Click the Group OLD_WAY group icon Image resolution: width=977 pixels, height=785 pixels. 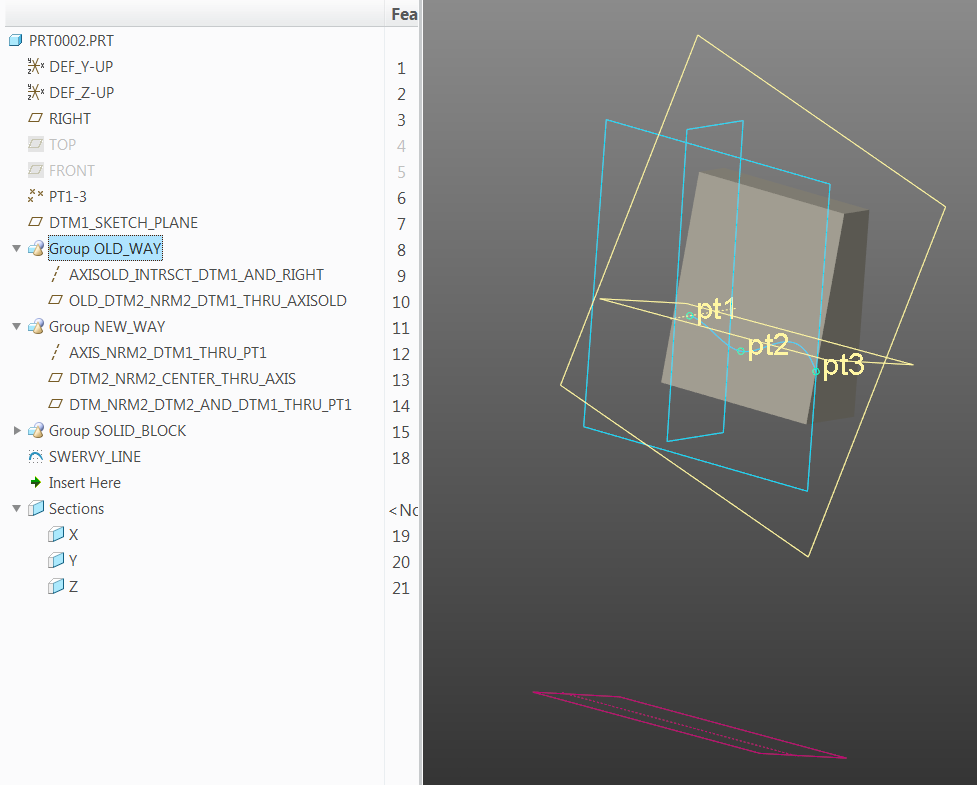(36, 249)
